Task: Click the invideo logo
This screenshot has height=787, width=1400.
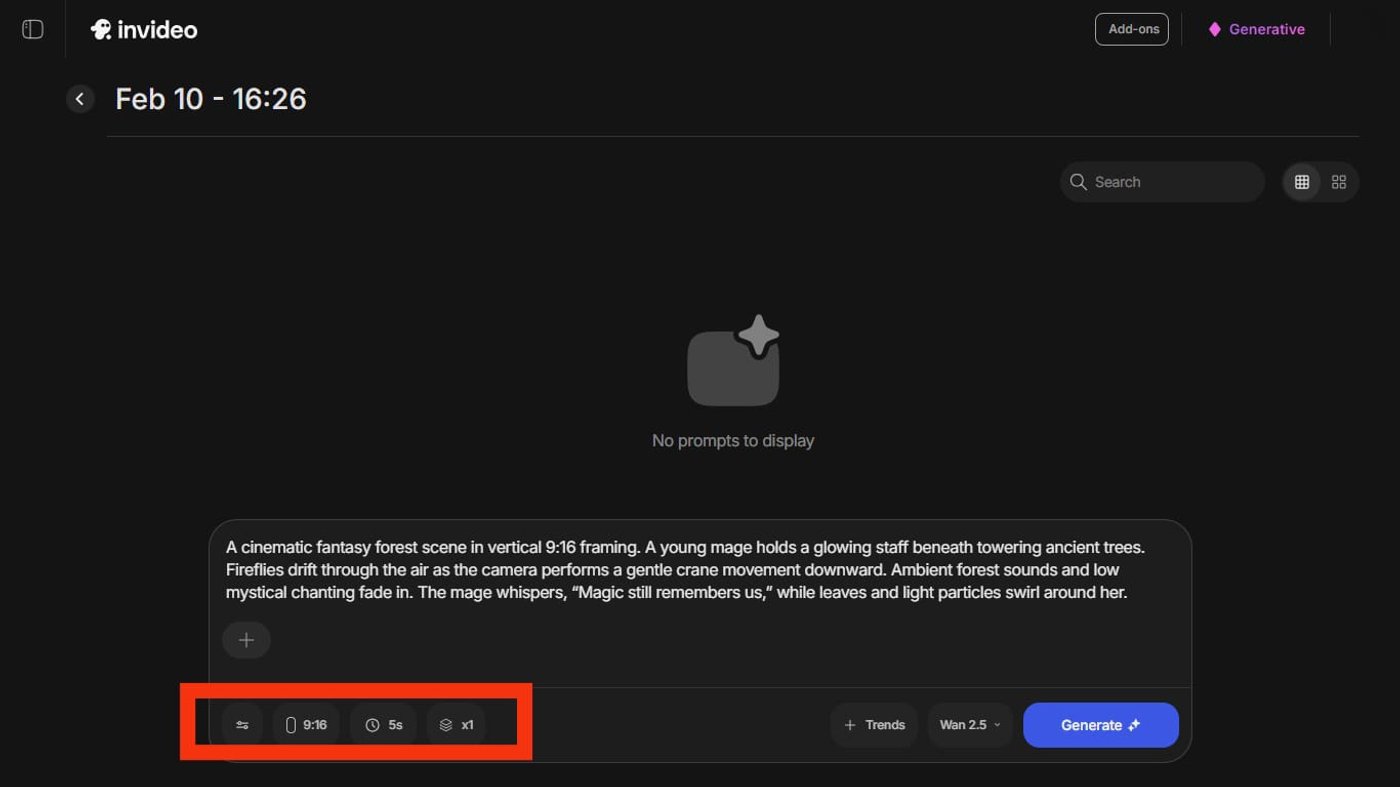Action: [x=144, y=30]
